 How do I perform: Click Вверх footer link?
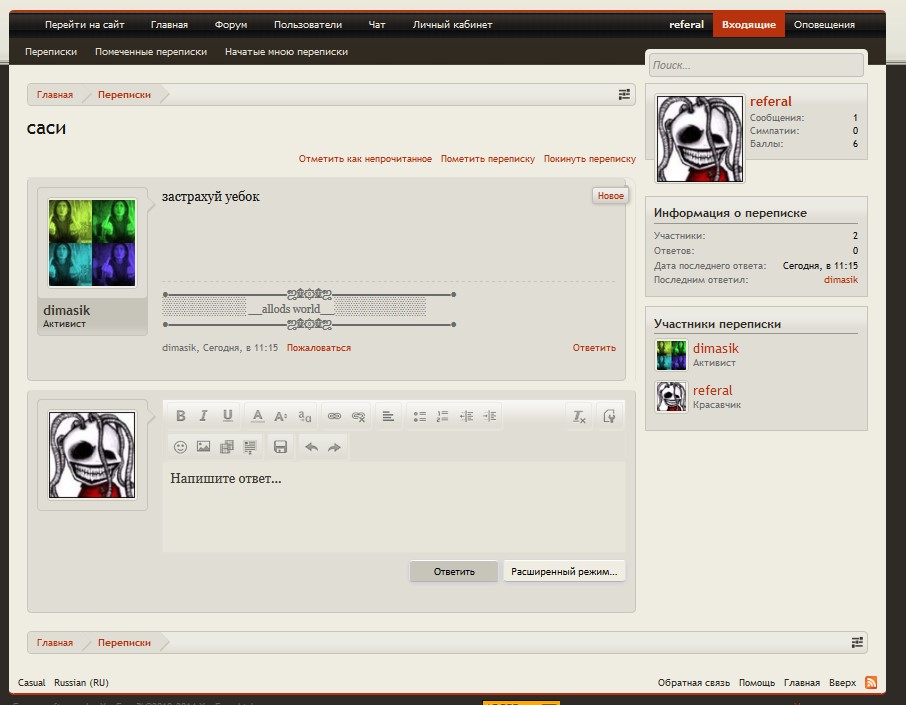[842, 682]
